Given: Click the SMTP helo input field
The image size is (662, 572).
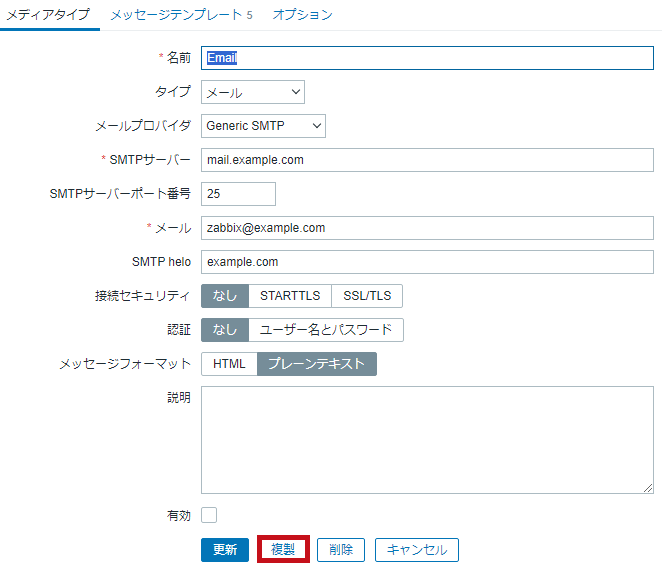Looking at the screenshot, I should [x=427, y=262].
